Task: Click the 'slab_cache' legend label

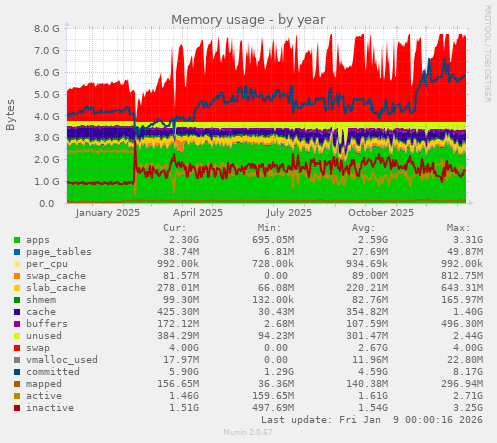Action: point(56,288)
